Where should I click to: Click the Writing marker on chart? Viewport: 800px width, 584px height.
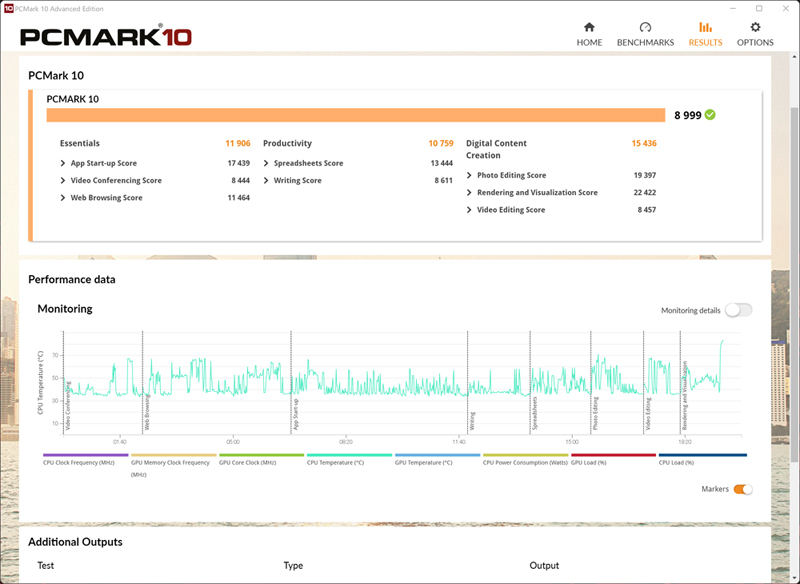[x=472, y=421]
